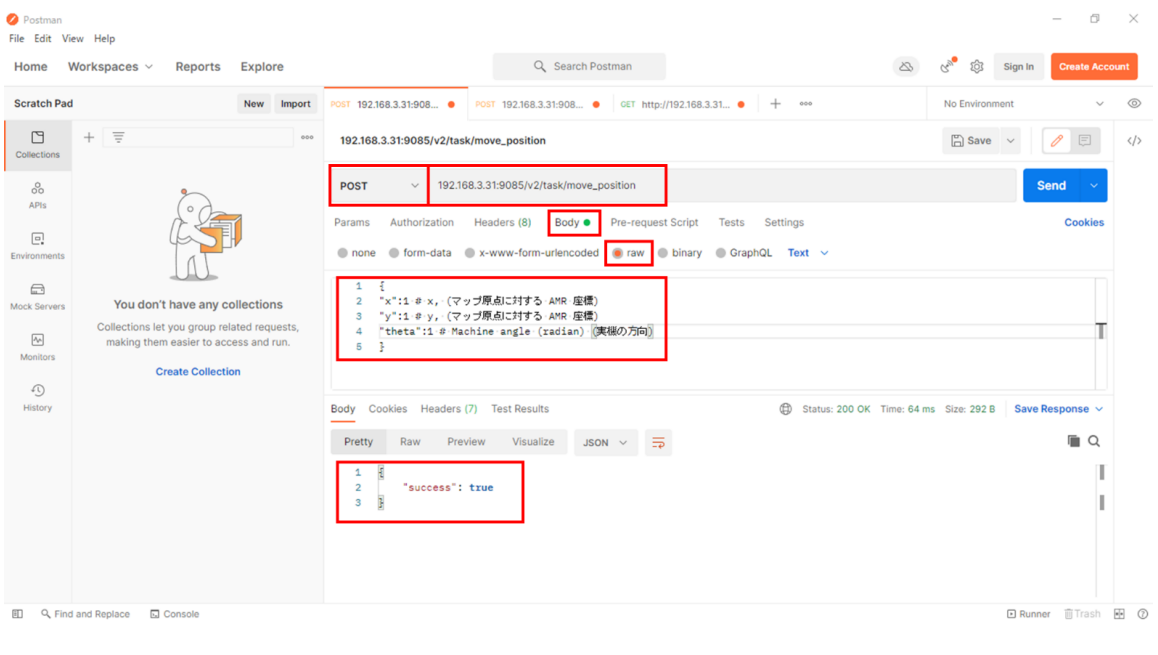Click the request URL input field

pos(720,186)
